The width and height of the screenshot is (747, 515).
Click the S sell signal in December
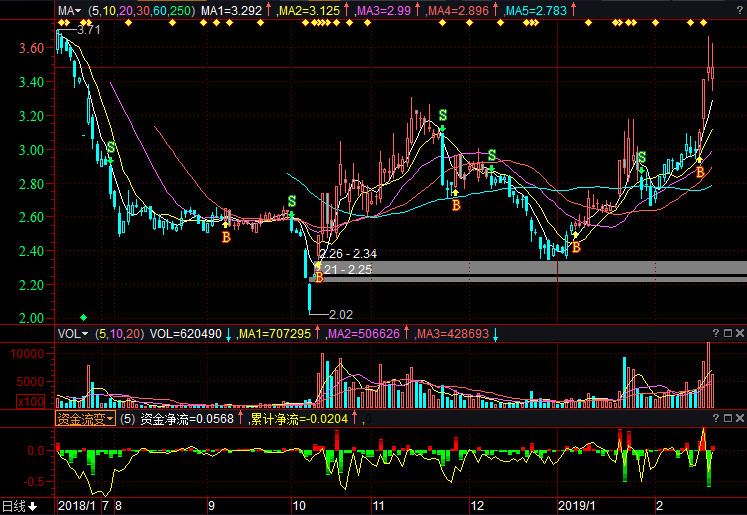(491, 155)
